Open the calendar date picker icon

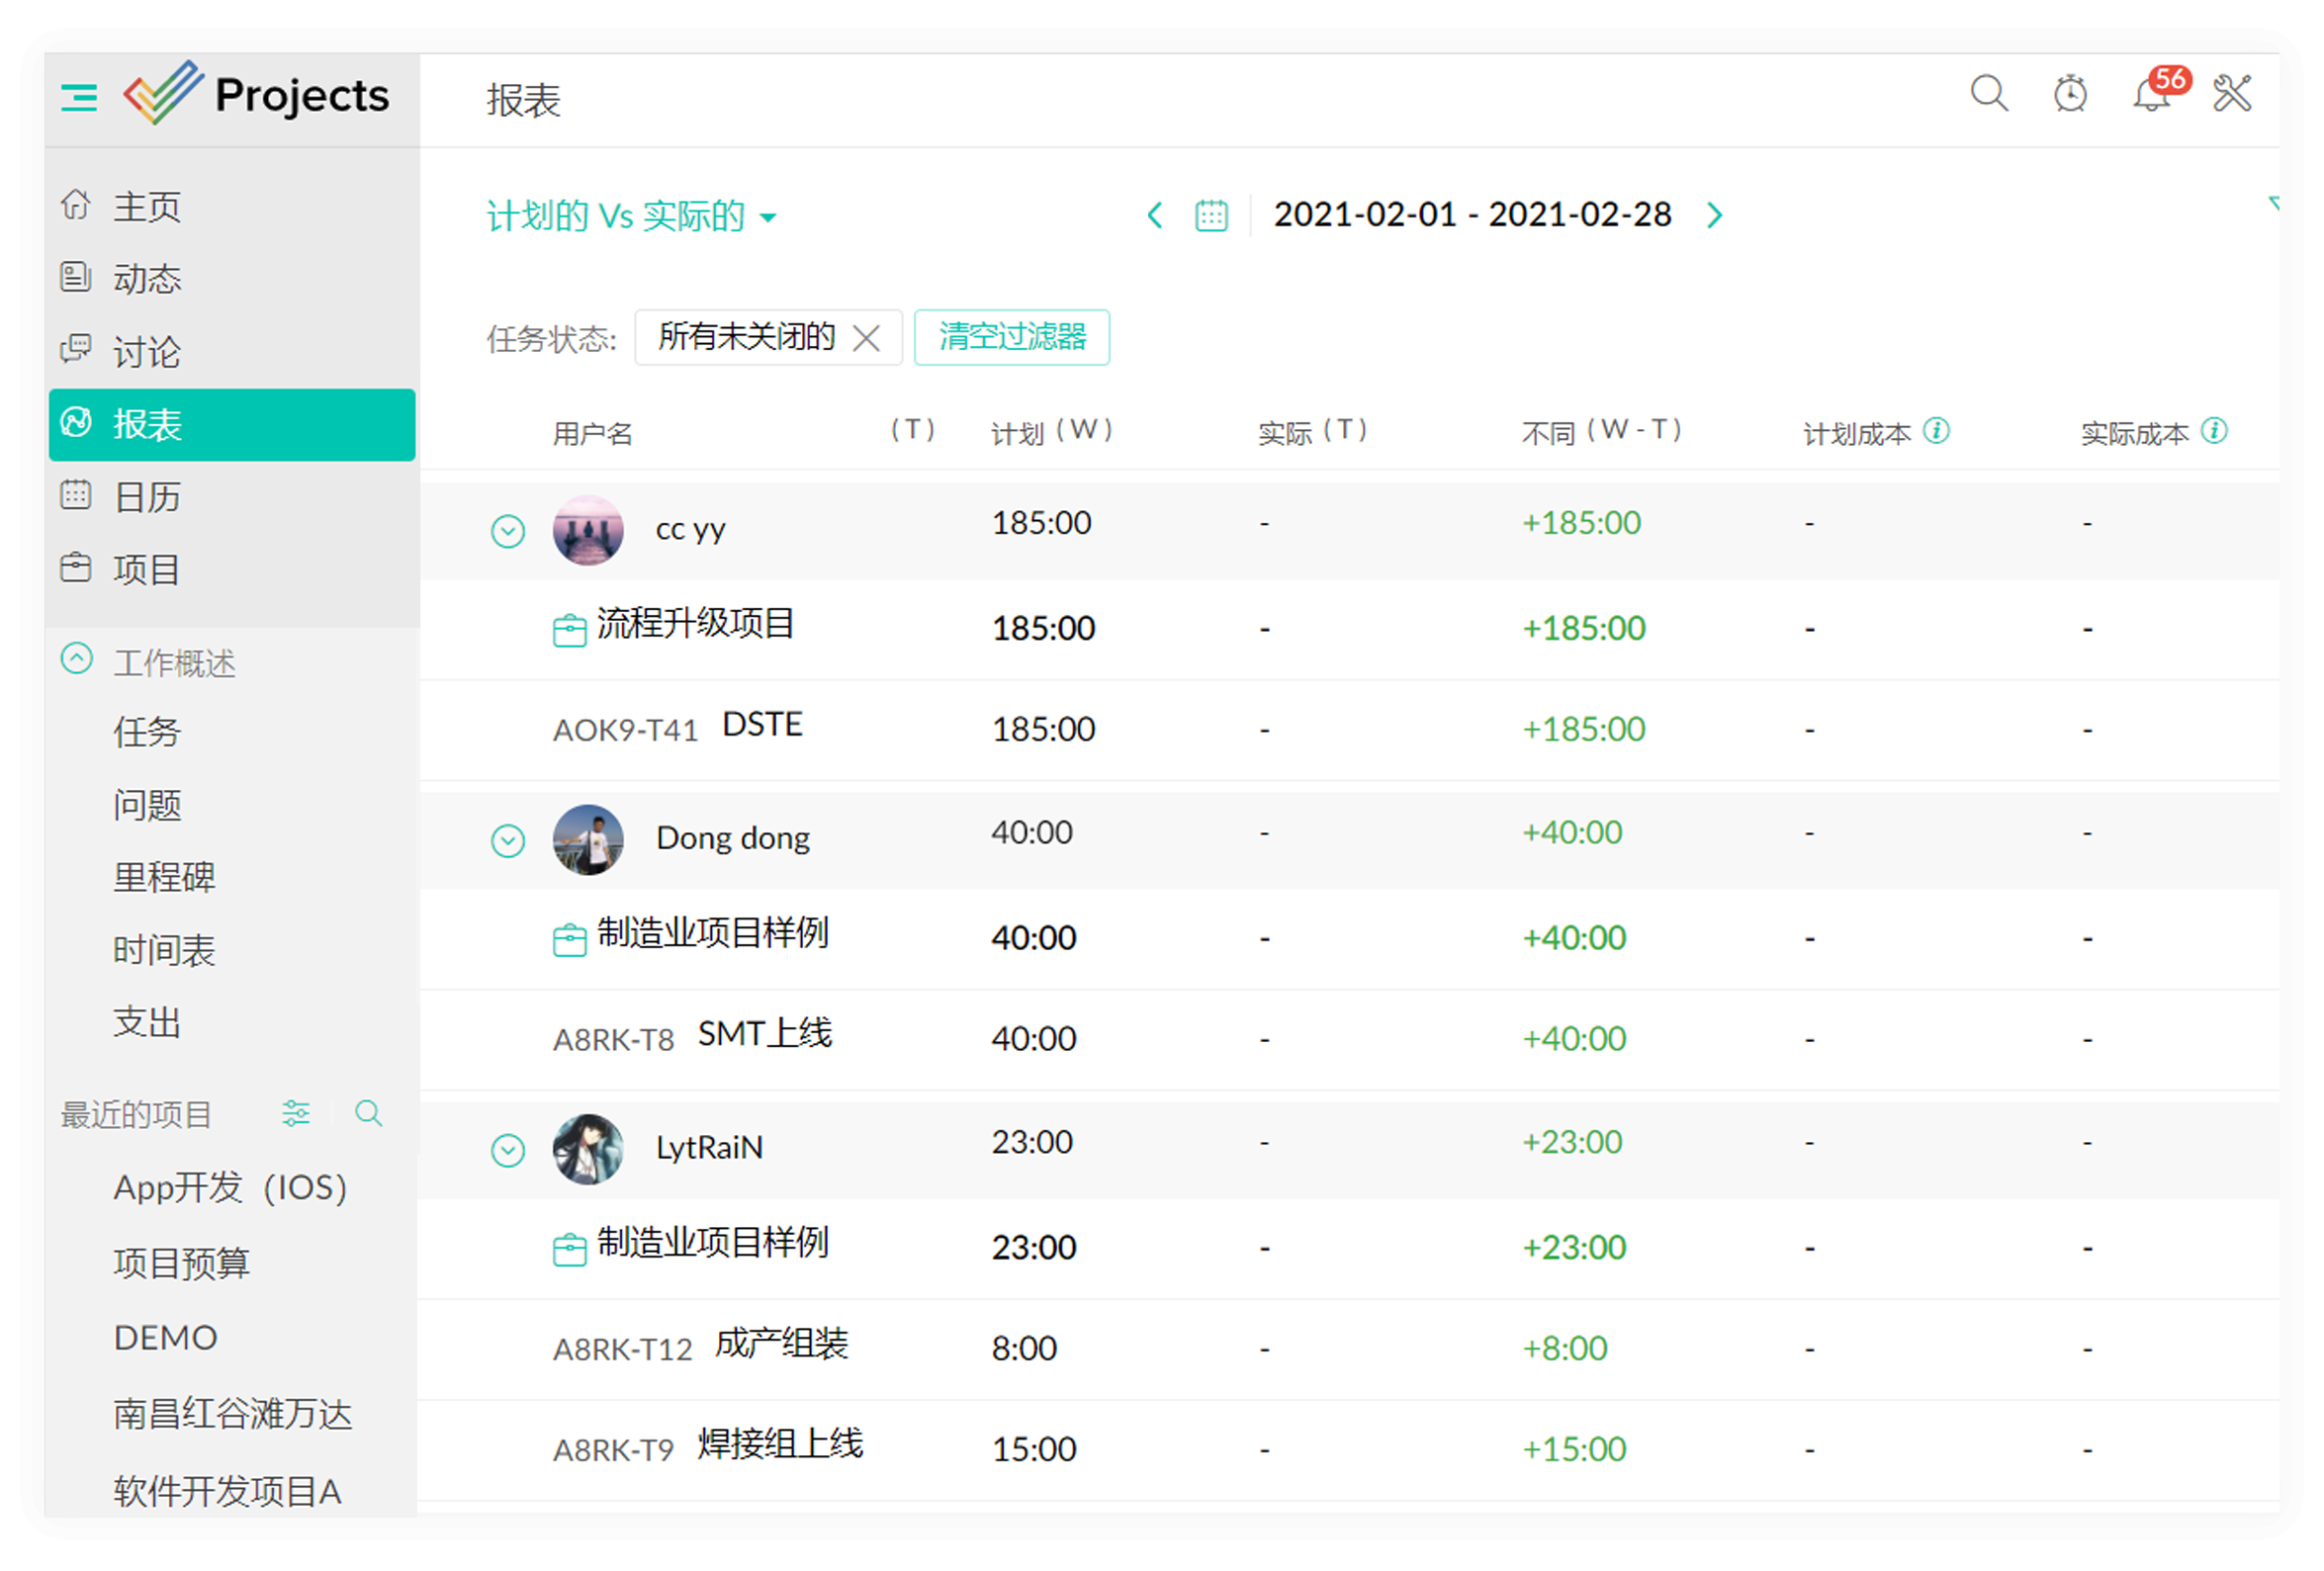[1211, 215]
